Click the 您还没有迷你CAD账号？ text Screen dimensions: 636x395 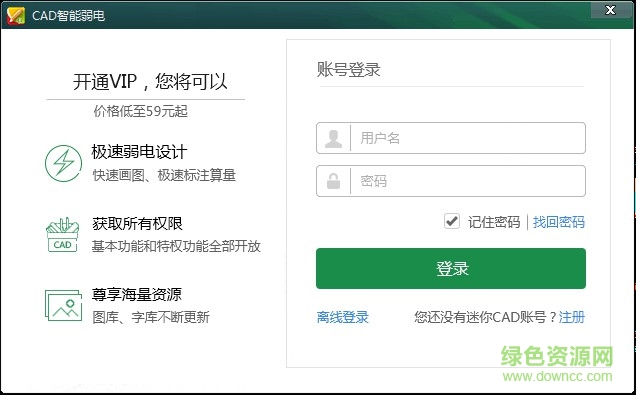(x=486, y=317)
